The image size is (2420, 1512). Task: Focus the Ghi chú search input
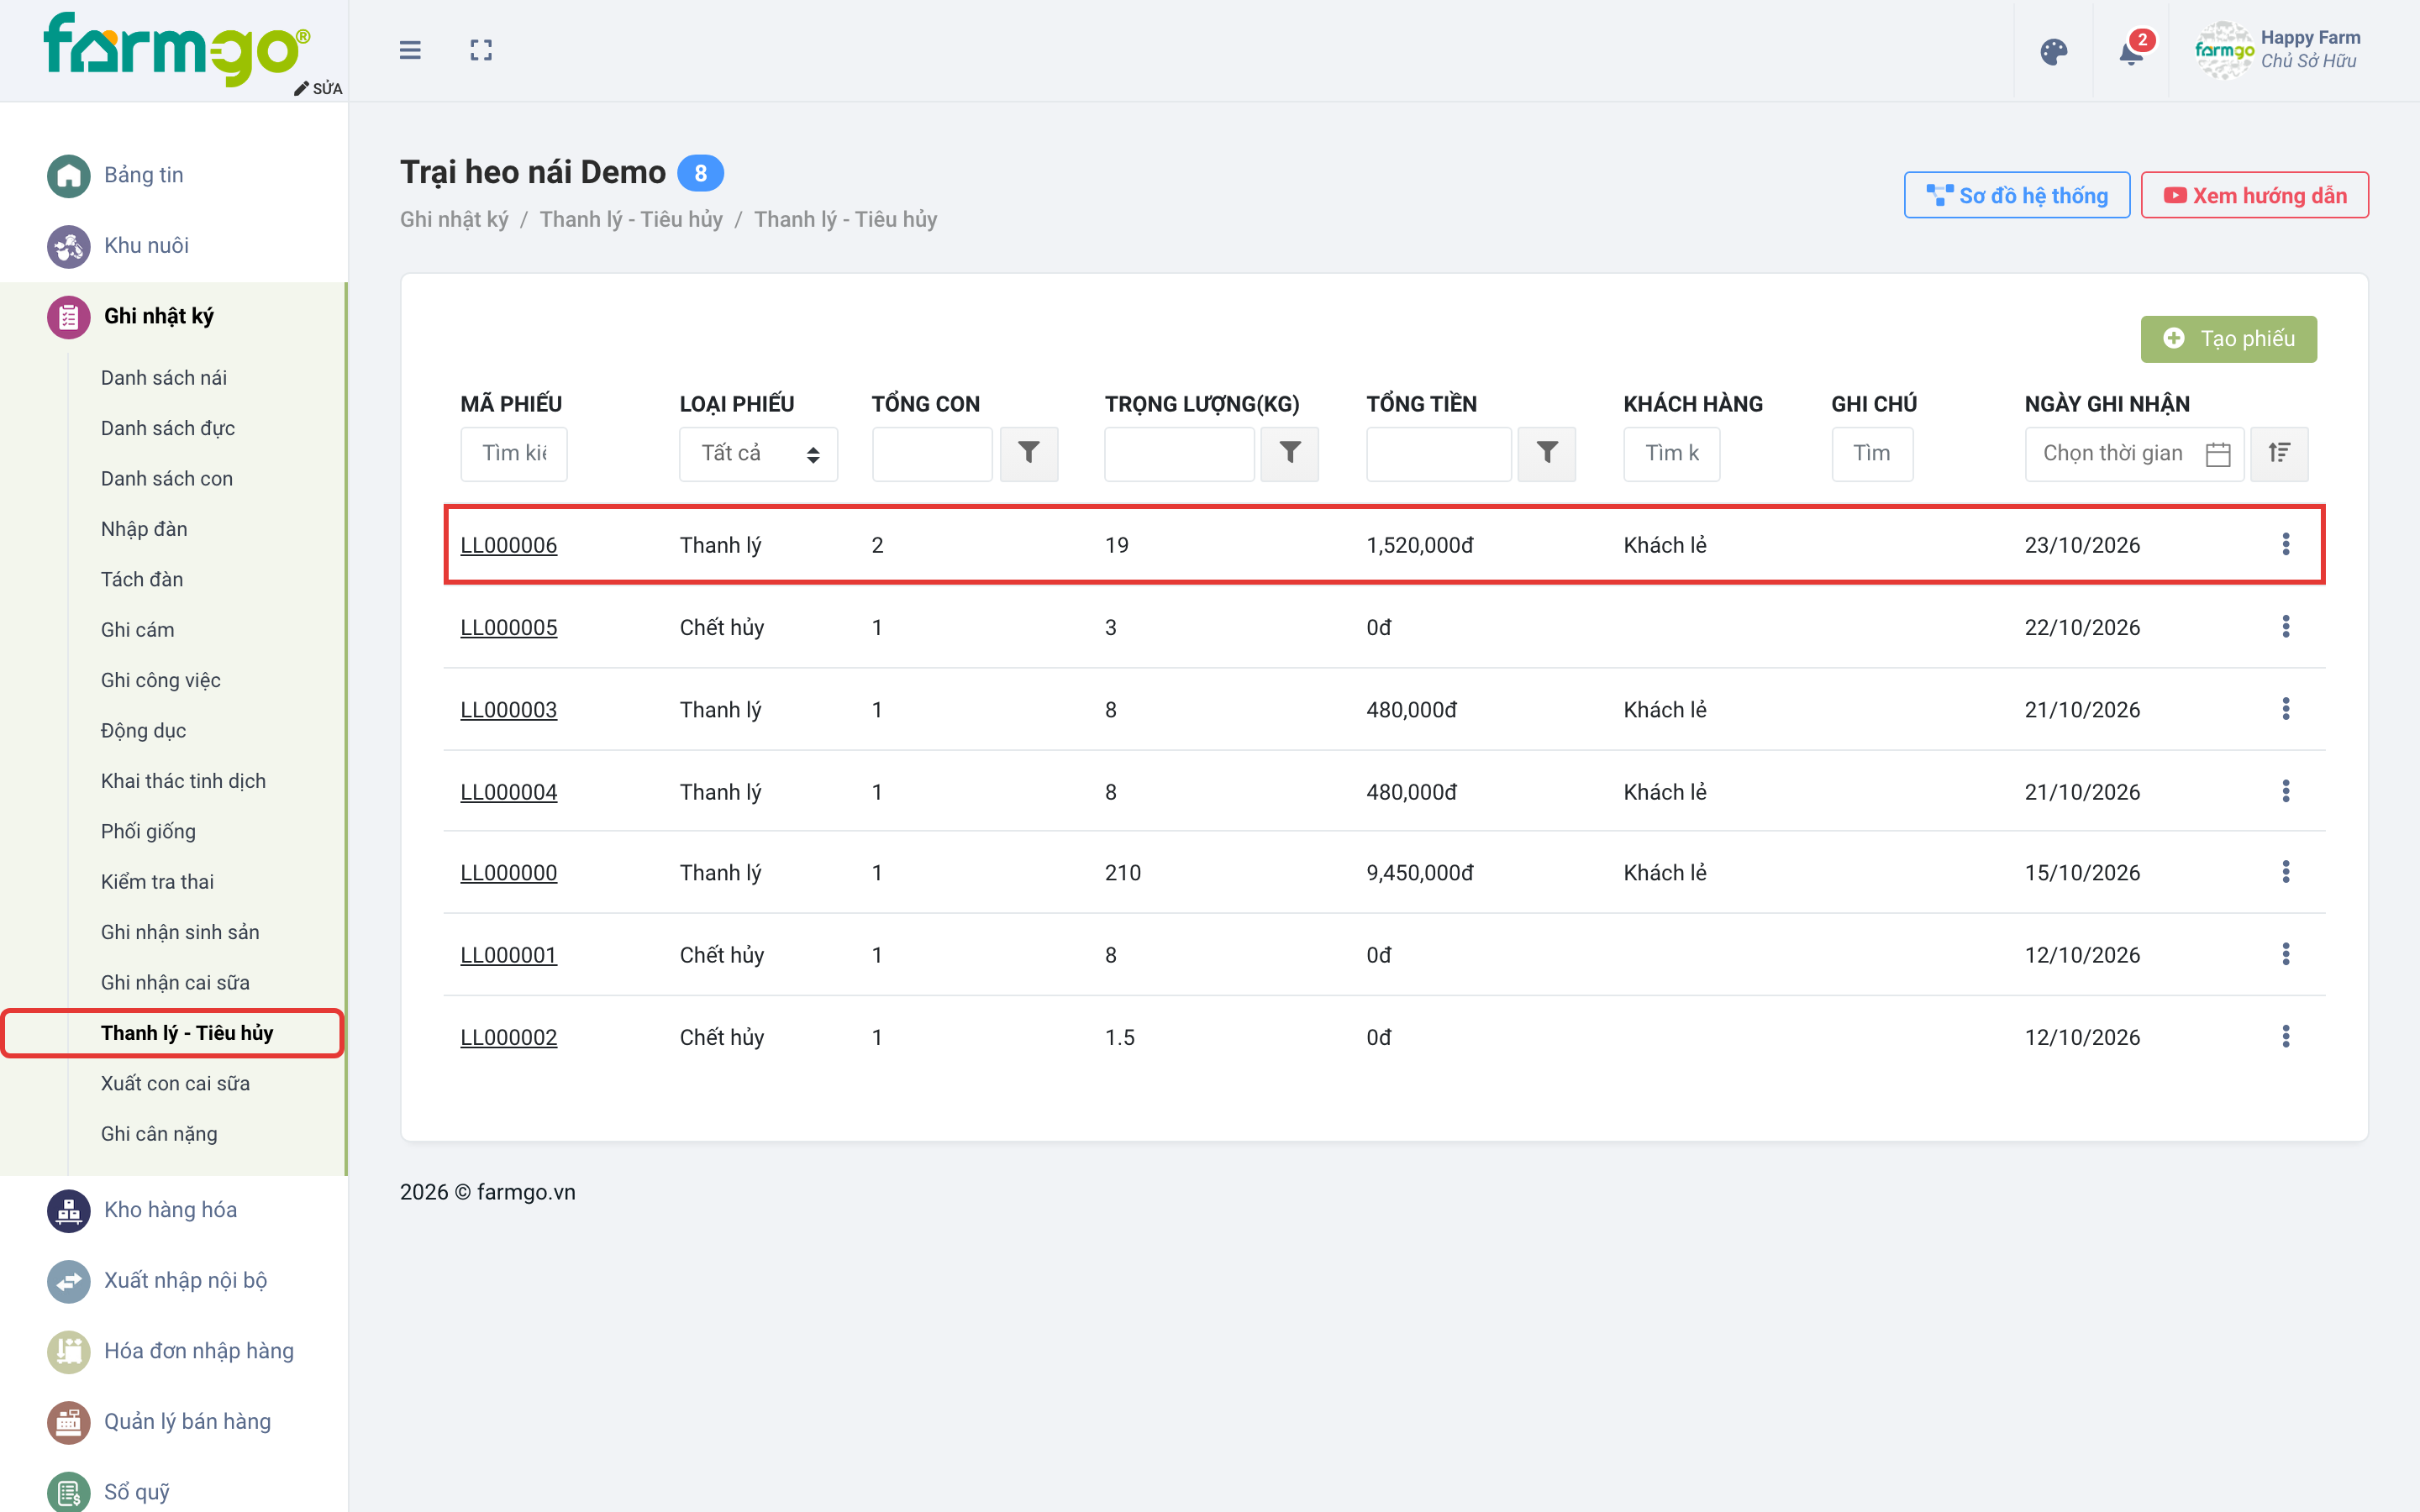1872,454
